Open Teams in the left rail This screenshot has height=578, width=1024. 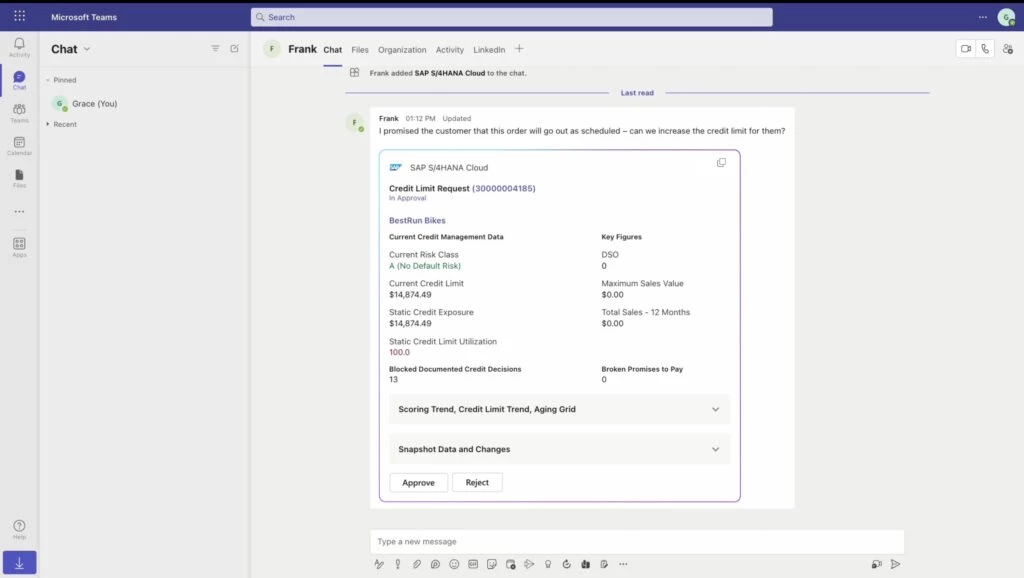19,113
